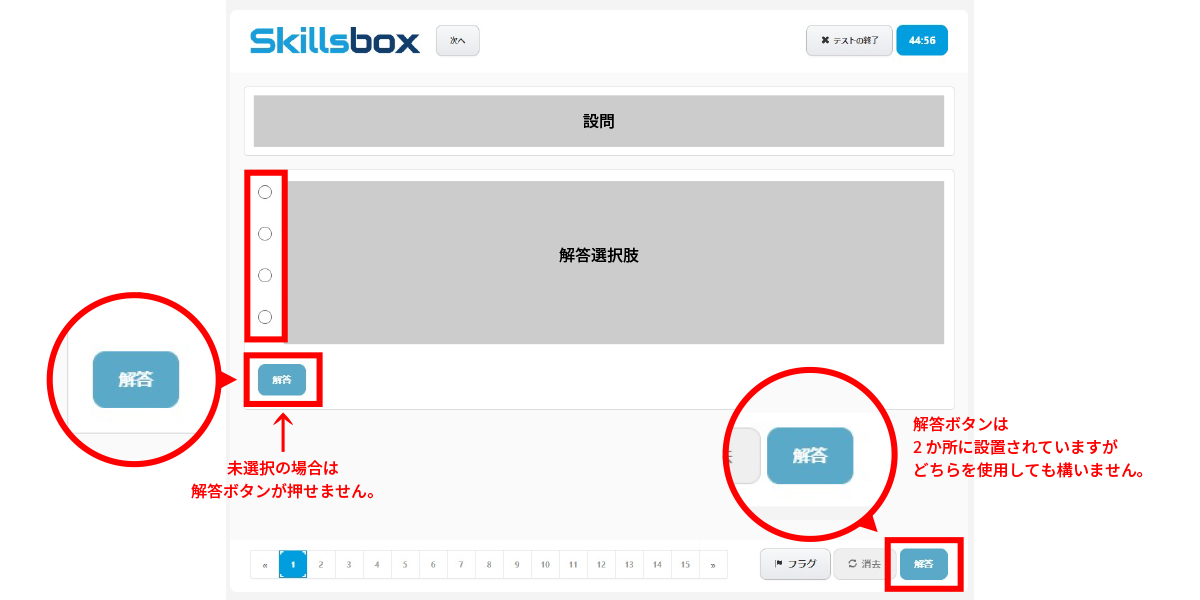This screenshot has width=1200, height=600.
Task: Select the third answer radio button
Action: 265,275
